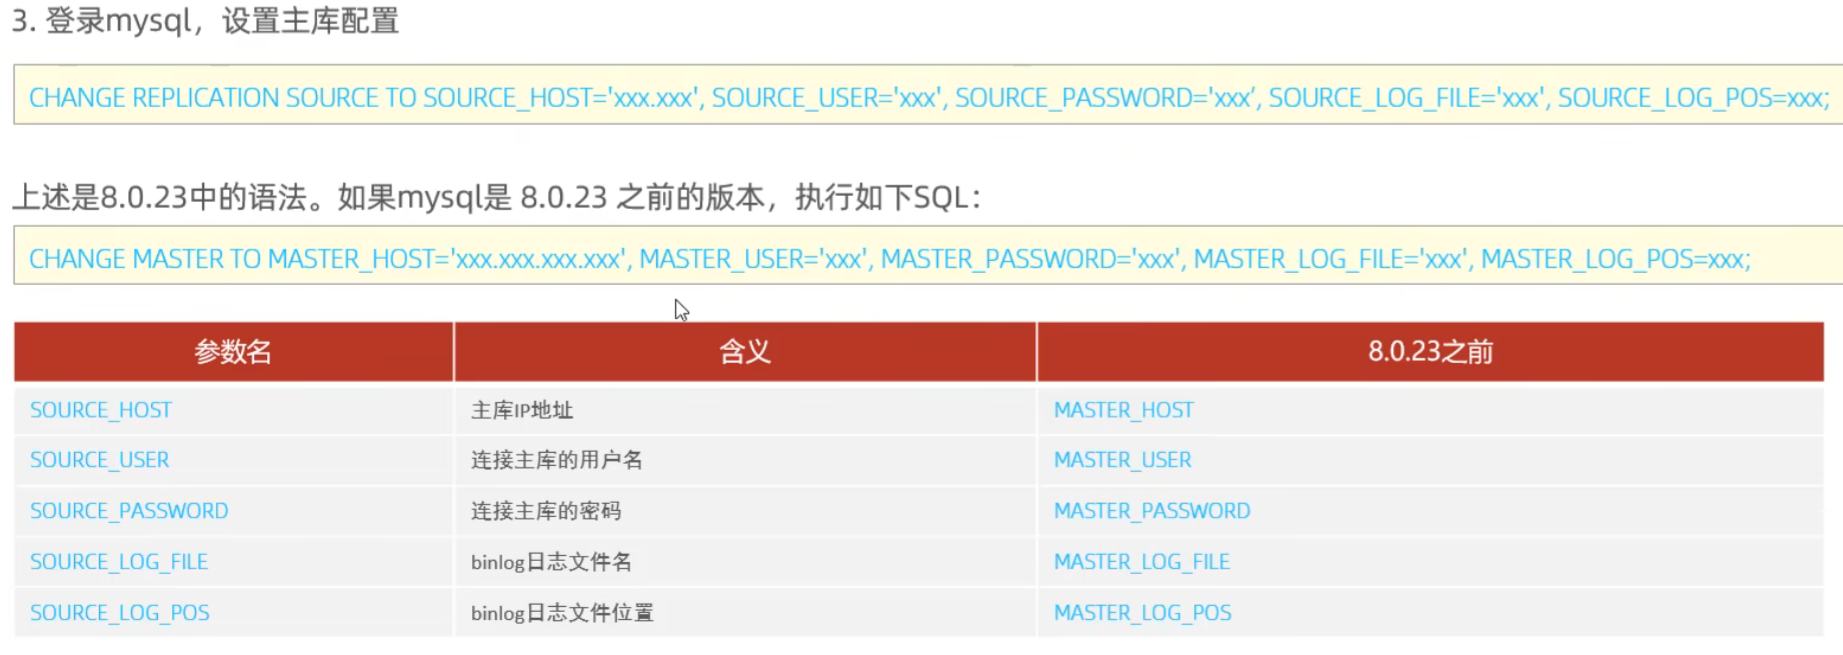Click the 'binlog日志文件位置' cell
This screenshot has width=1843, height=655.
click(745, 612)
